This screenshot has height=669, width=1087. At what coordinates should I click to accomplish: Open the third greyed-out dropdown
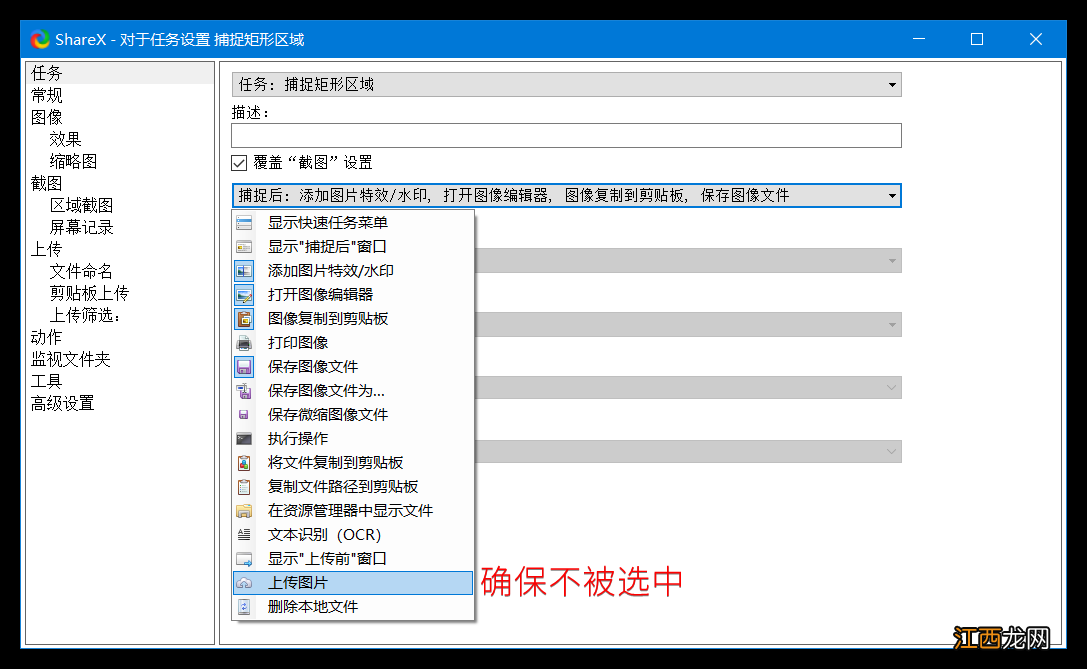688,388
